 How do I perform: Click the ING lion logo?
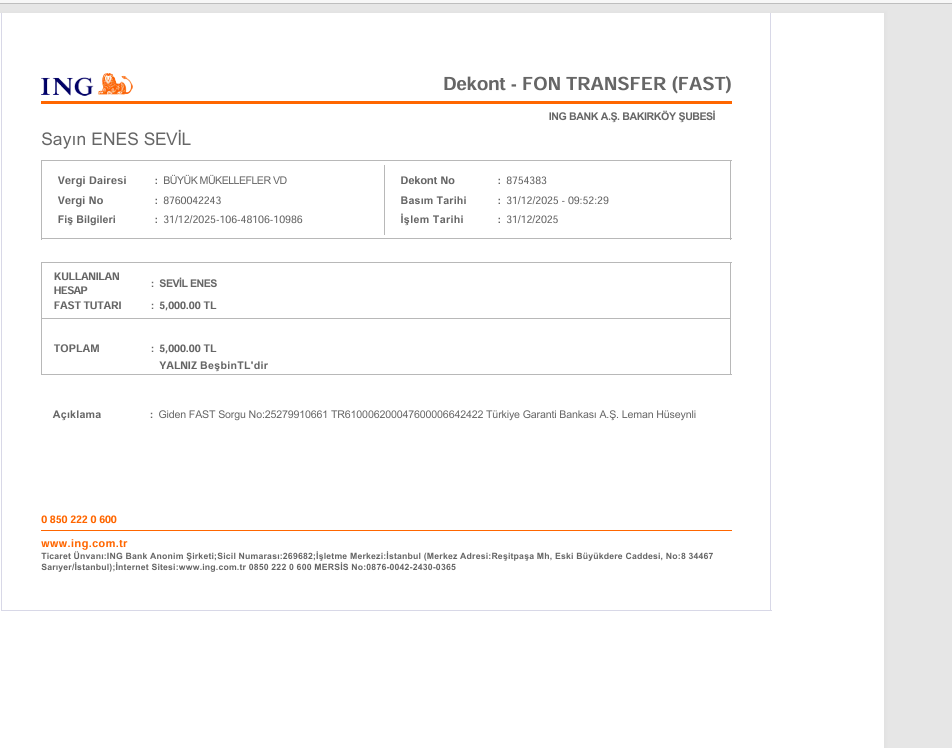point(115,84)
